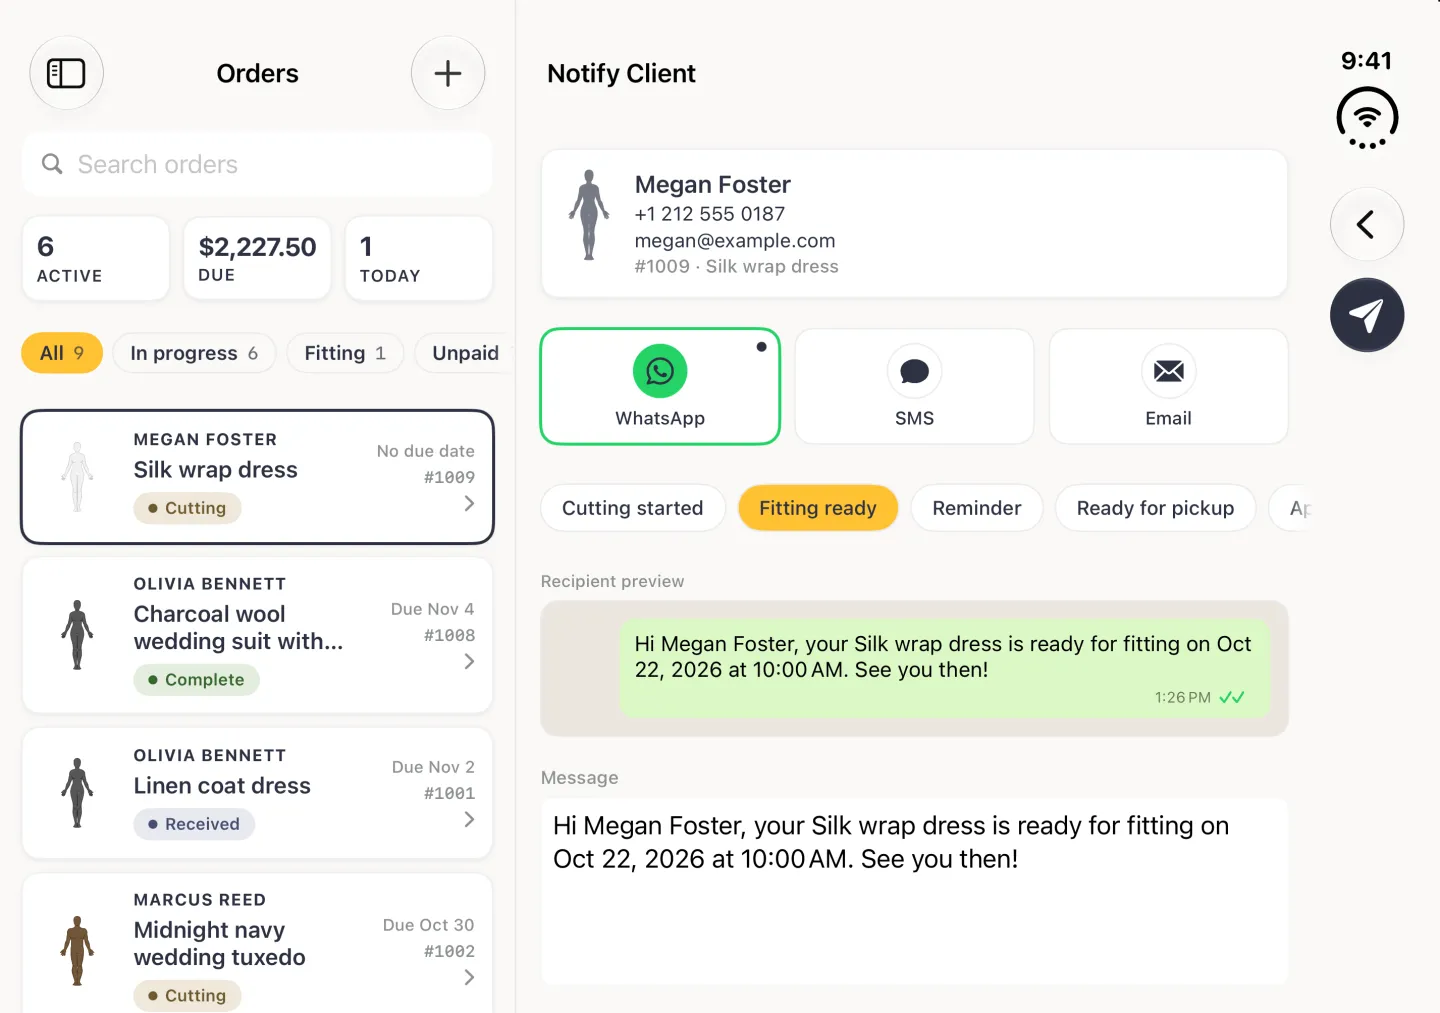
Task: Show All orders filter tab
Action: pyautogui.click(x=62, y=353)
